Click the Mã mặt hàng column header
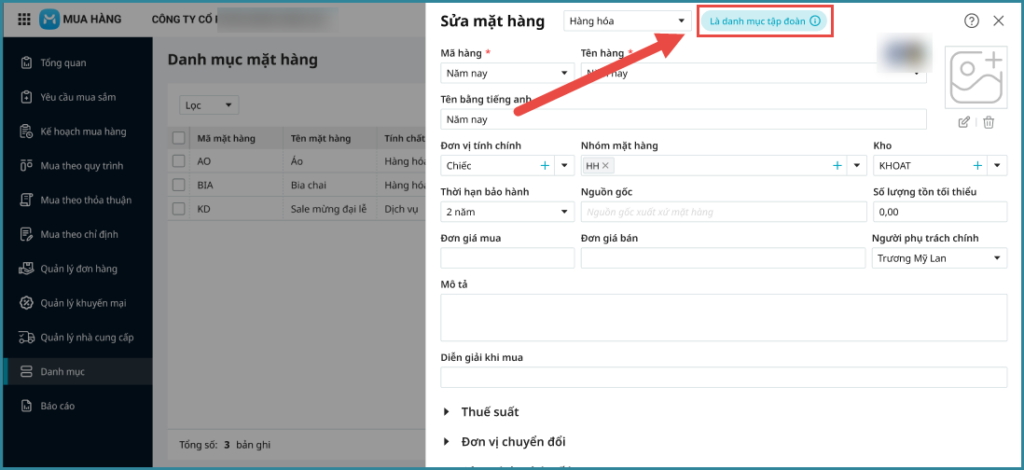Image resolution: width=1024 pixels, height=470 pixels. point(226,138)
